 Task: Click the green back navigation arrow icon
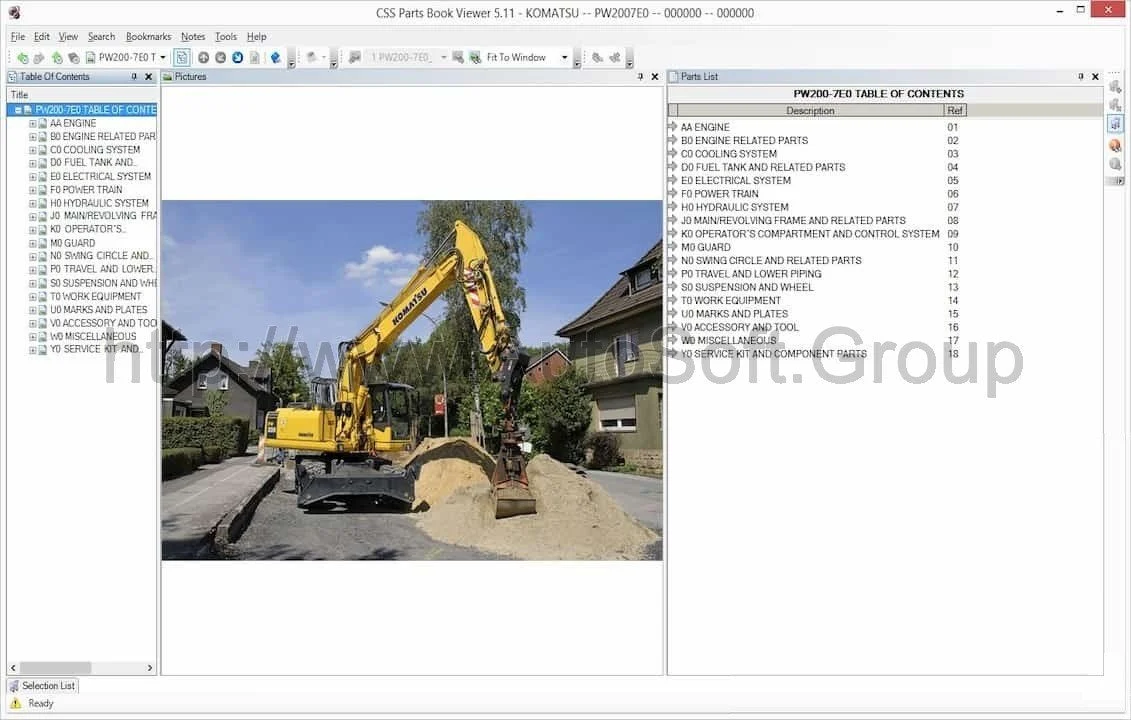click(x=22, y=58)
